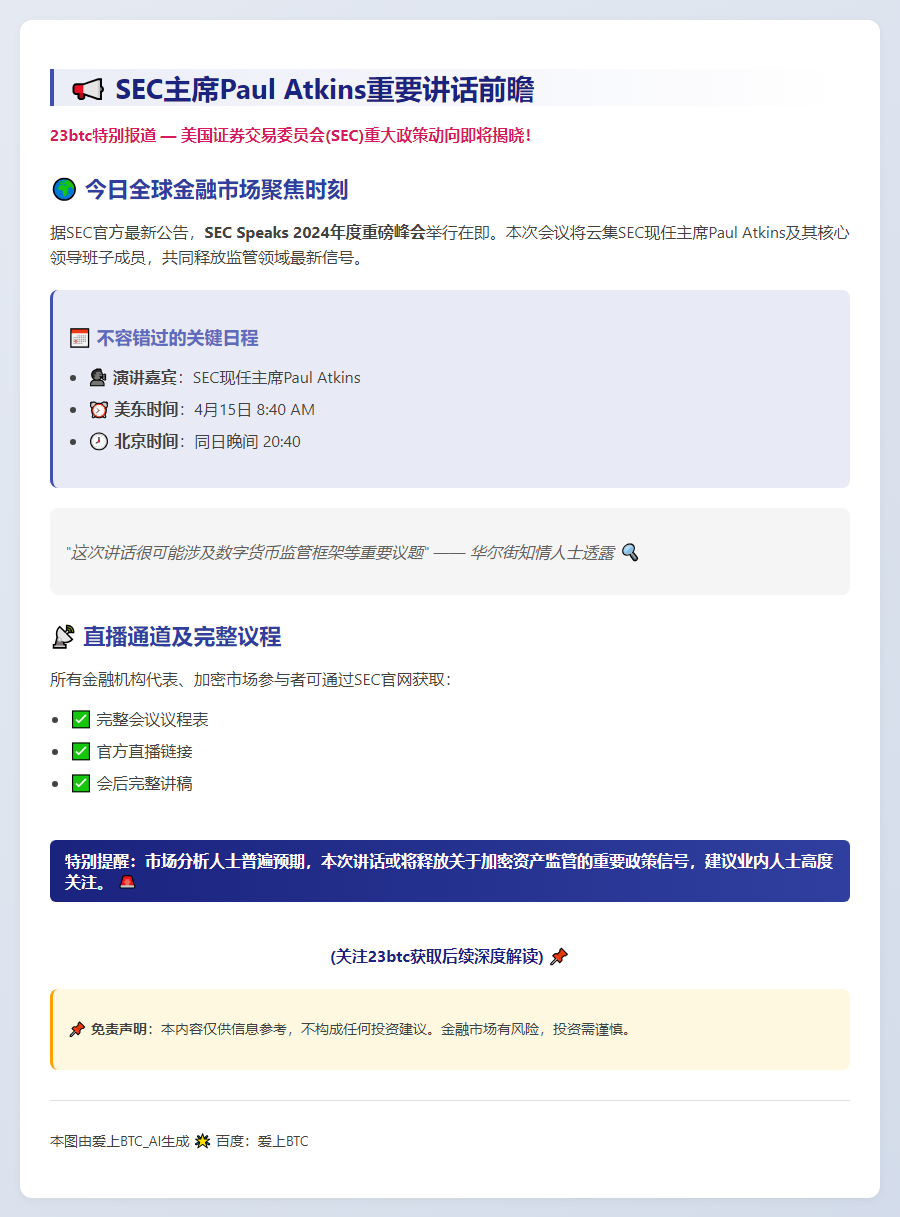Click the time 4月15日 8:40 AM

point(255,410)
